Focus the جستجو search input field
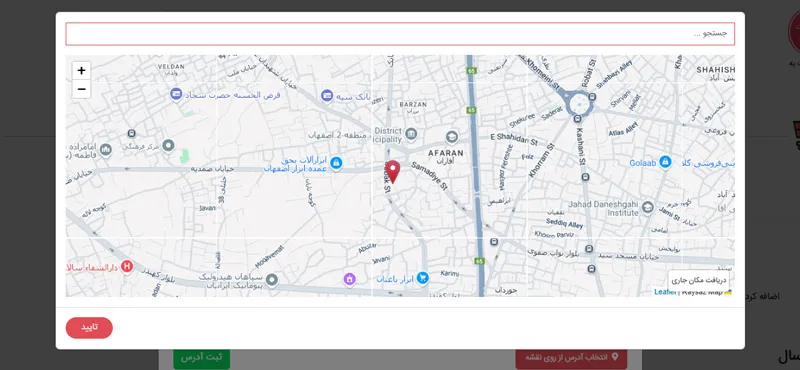Image resolution: width=800 pixels, height=370 pixels. (400, 34)
